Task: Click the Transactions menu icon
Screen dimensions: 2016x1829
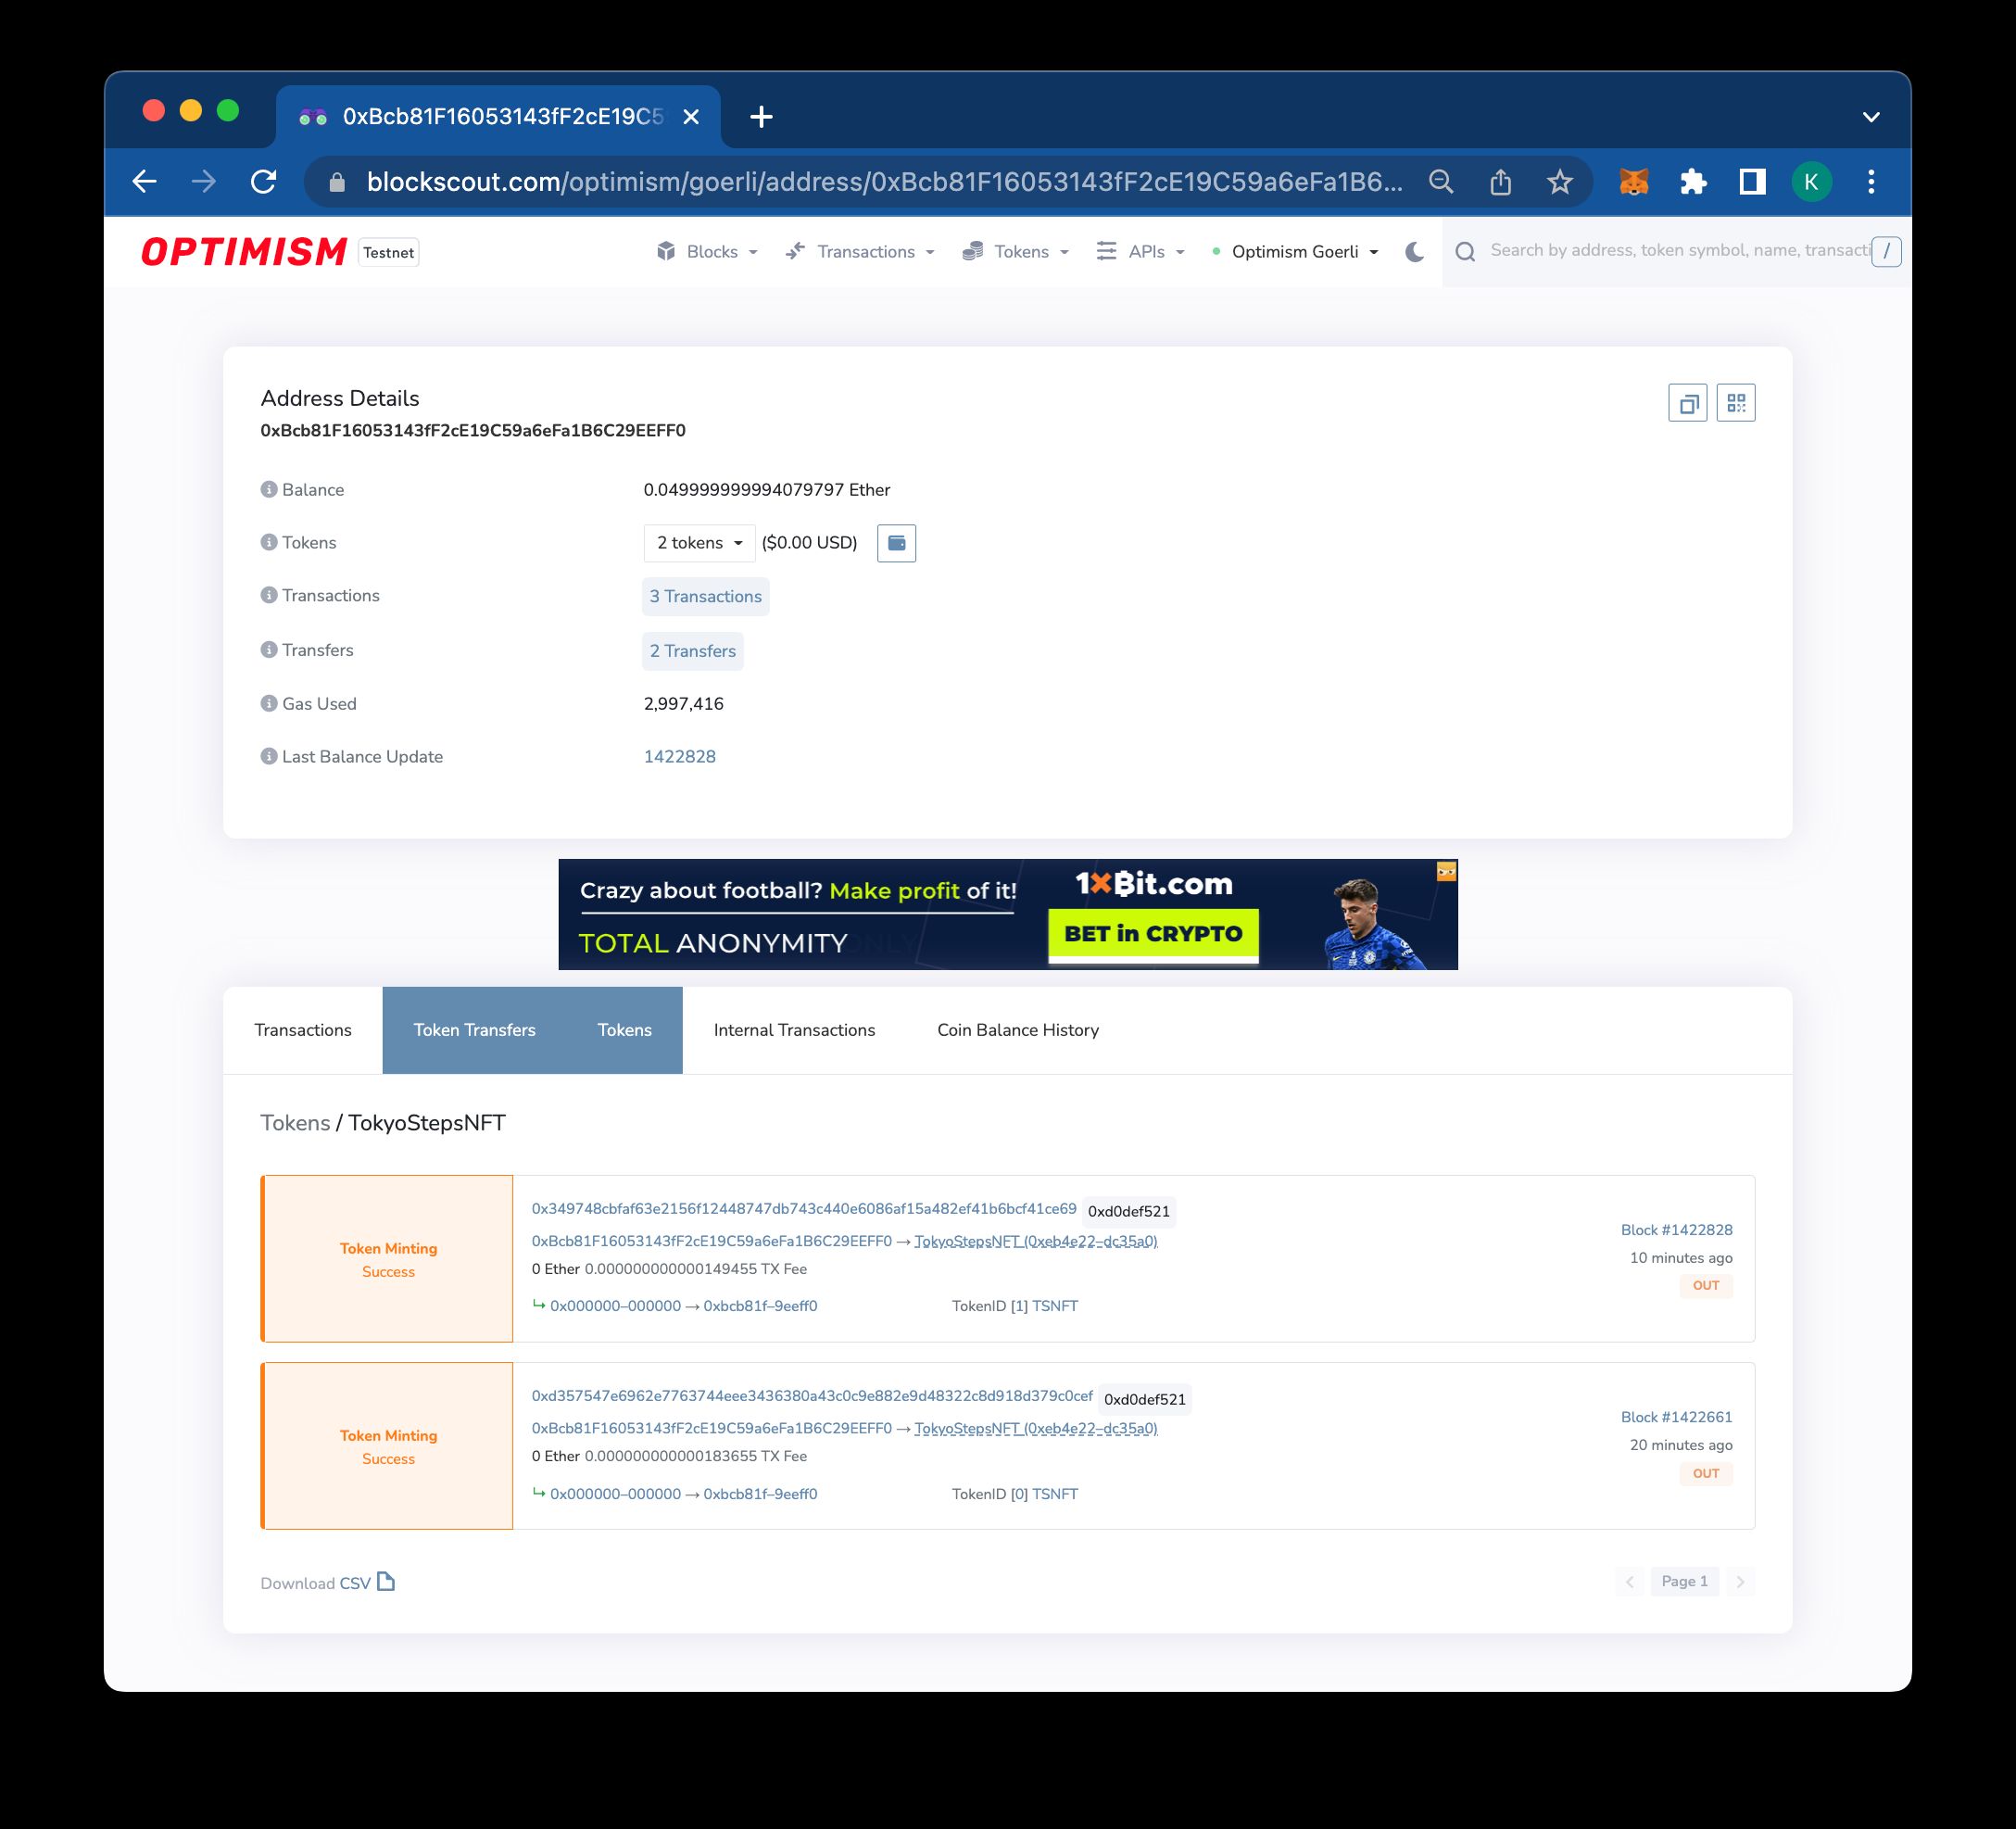Action: pos(794,251)
